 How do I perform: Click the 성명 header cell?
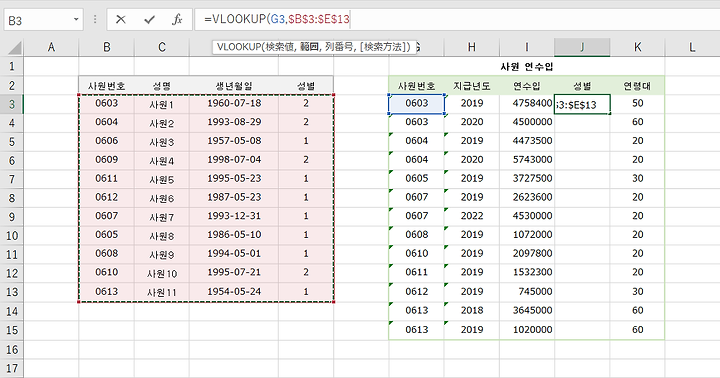point(162,85)
